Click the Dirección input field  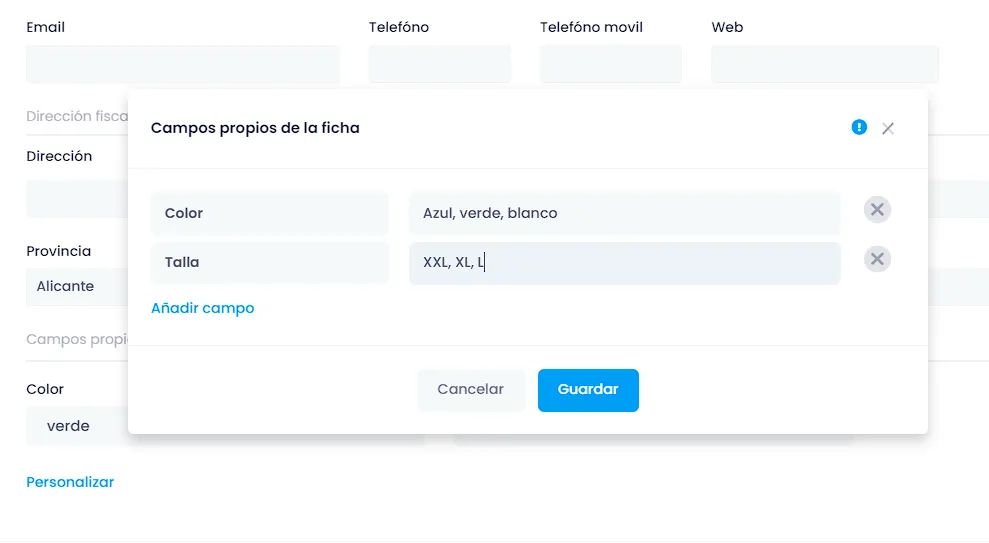pos(77,199)
